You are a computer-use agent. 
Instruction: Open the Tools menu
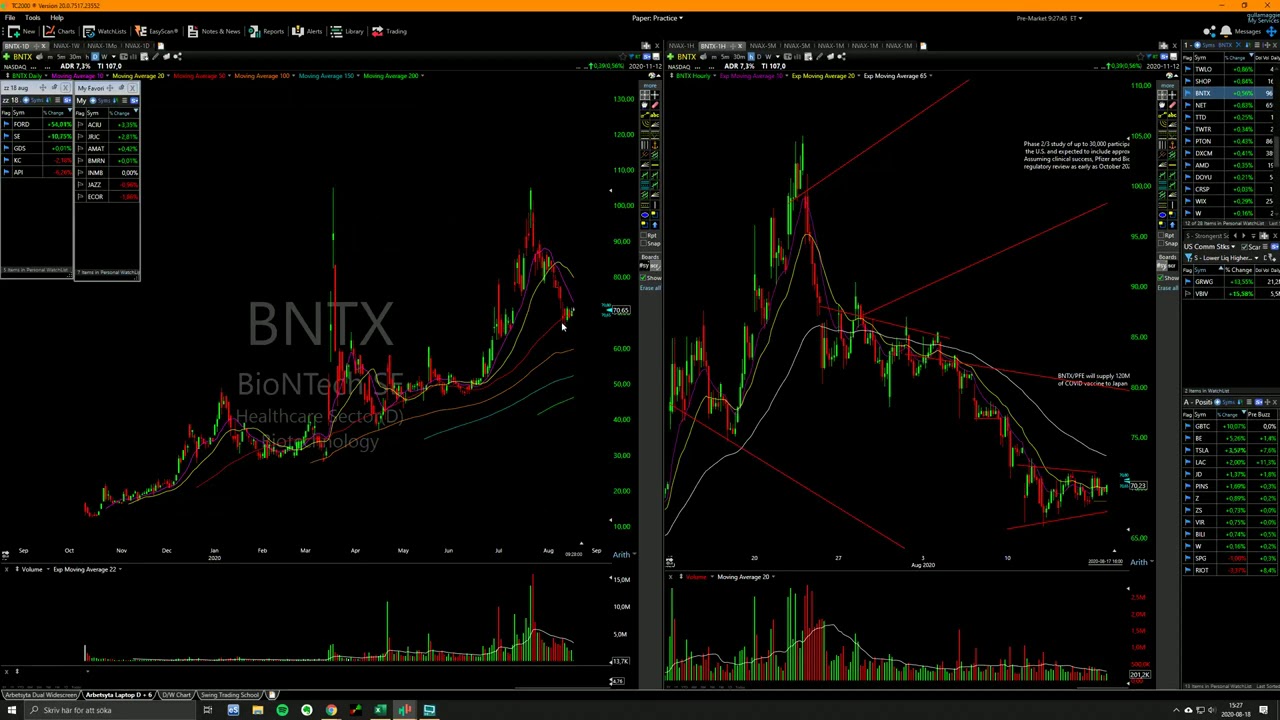pos(33,18)
